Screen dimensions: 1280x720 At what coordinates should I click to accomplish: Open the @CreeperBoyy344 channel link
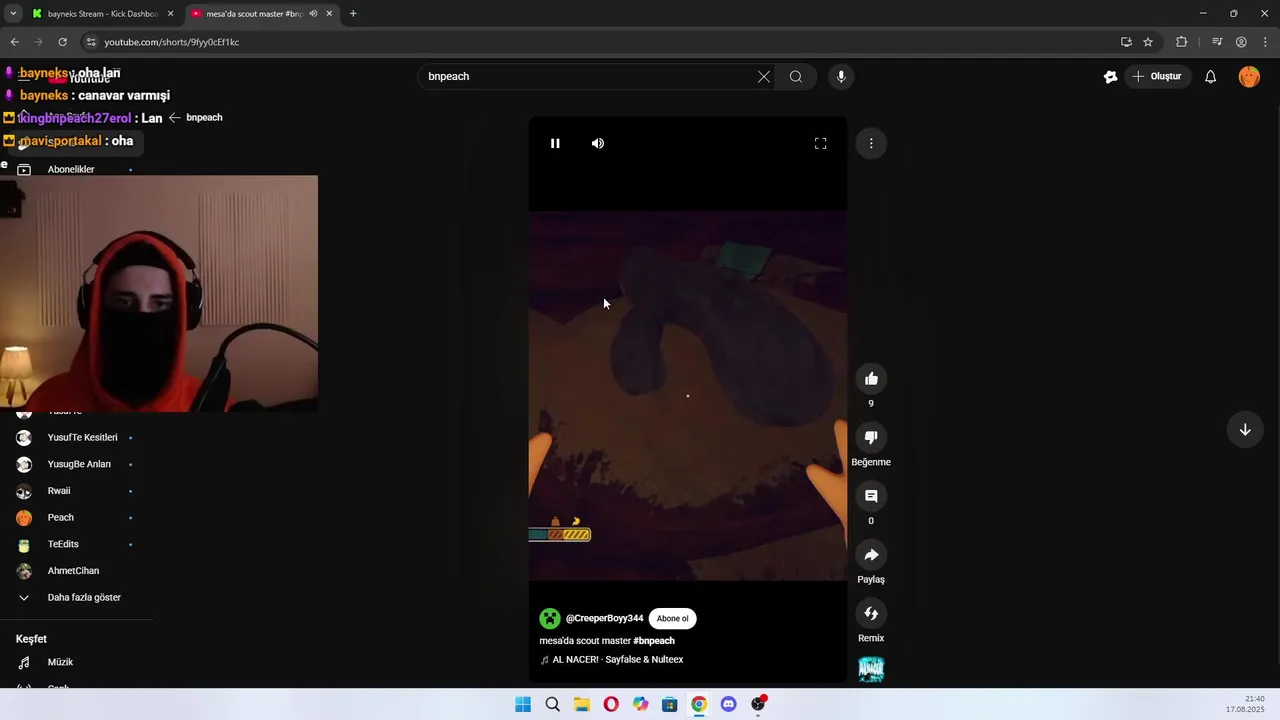[604, 618]
